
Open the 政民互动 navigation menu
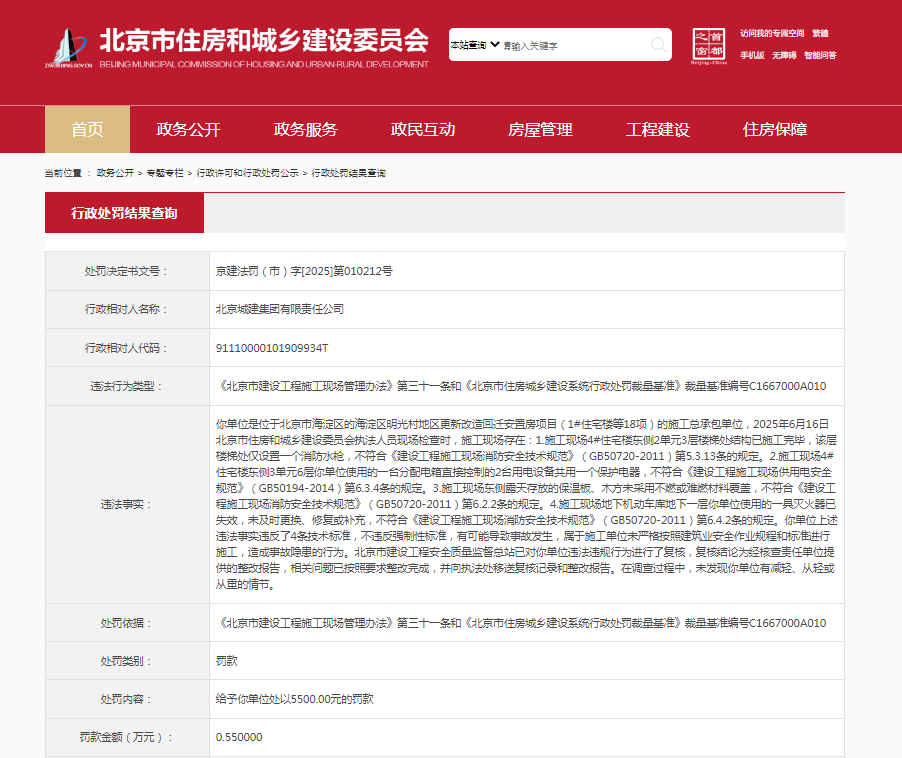pos(423,129)
